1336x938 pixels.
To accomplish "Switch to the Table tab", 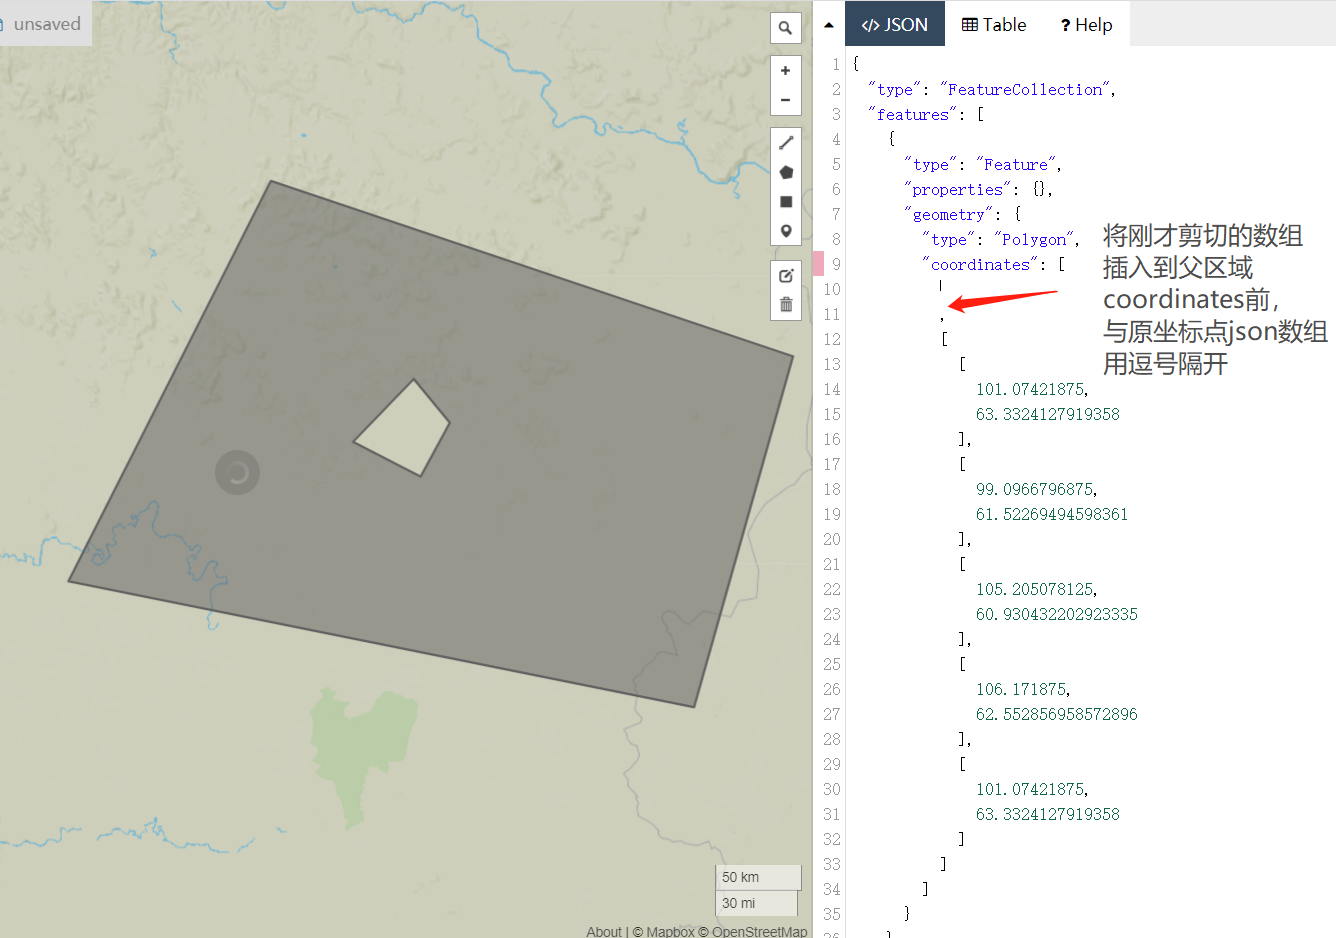I will pos(993,24).
